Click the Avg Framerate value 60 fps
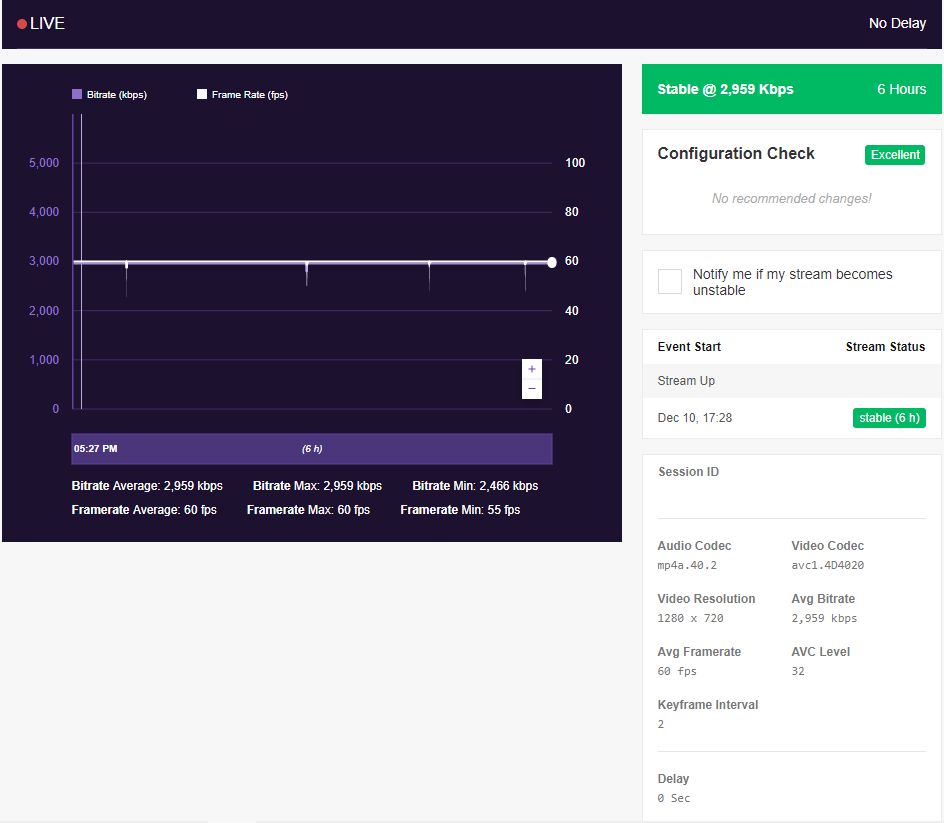 click(677, 671)
